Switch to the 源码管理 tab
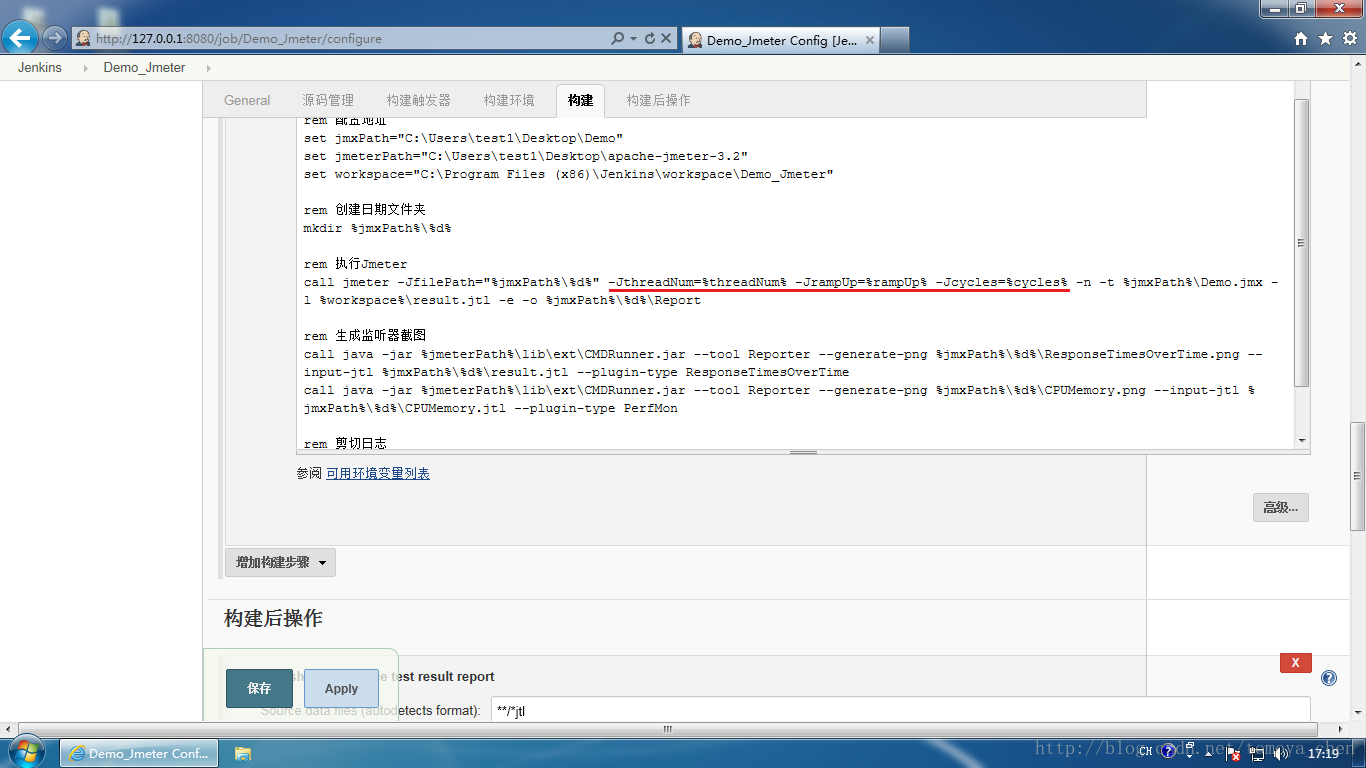The width and height of the screenshot is (1366, 768). click(328, 100)
